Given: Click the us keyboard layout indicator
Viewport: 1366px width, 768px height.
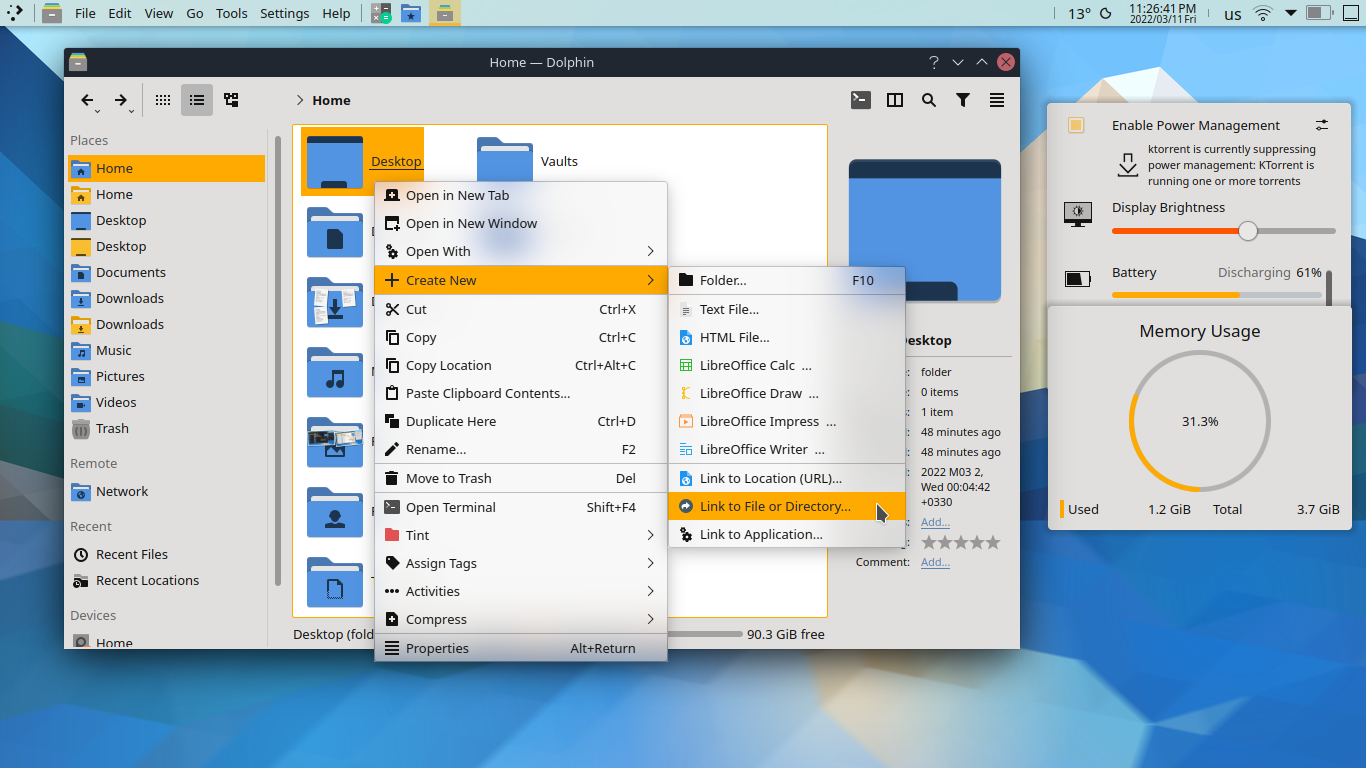Looking at the screenshot, I should (x=1233, y=13).
